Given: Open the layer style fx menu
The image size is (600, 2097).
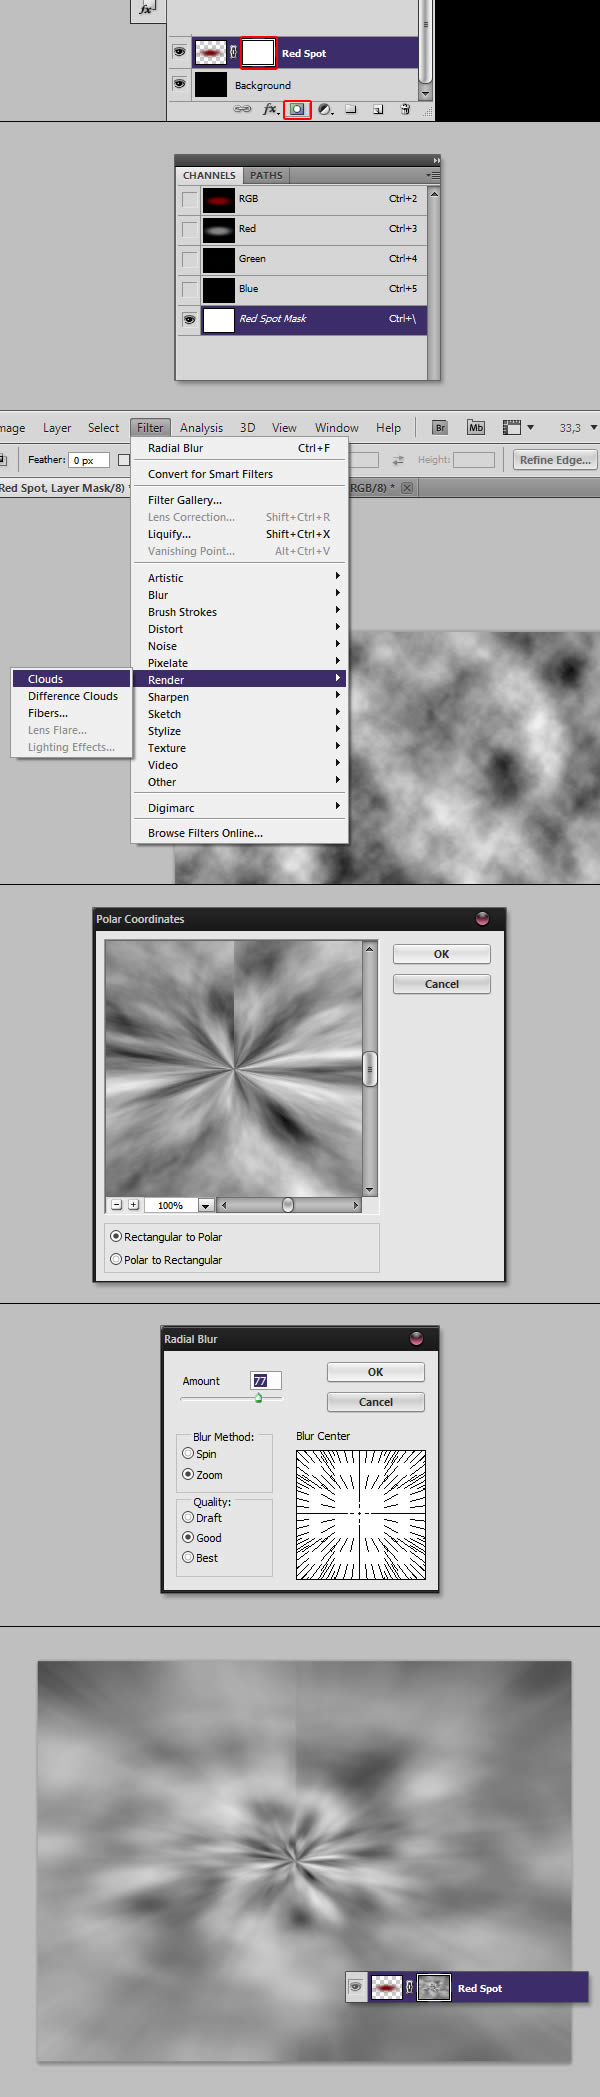Looking at the screenshot, I should [x=270, y=109].
